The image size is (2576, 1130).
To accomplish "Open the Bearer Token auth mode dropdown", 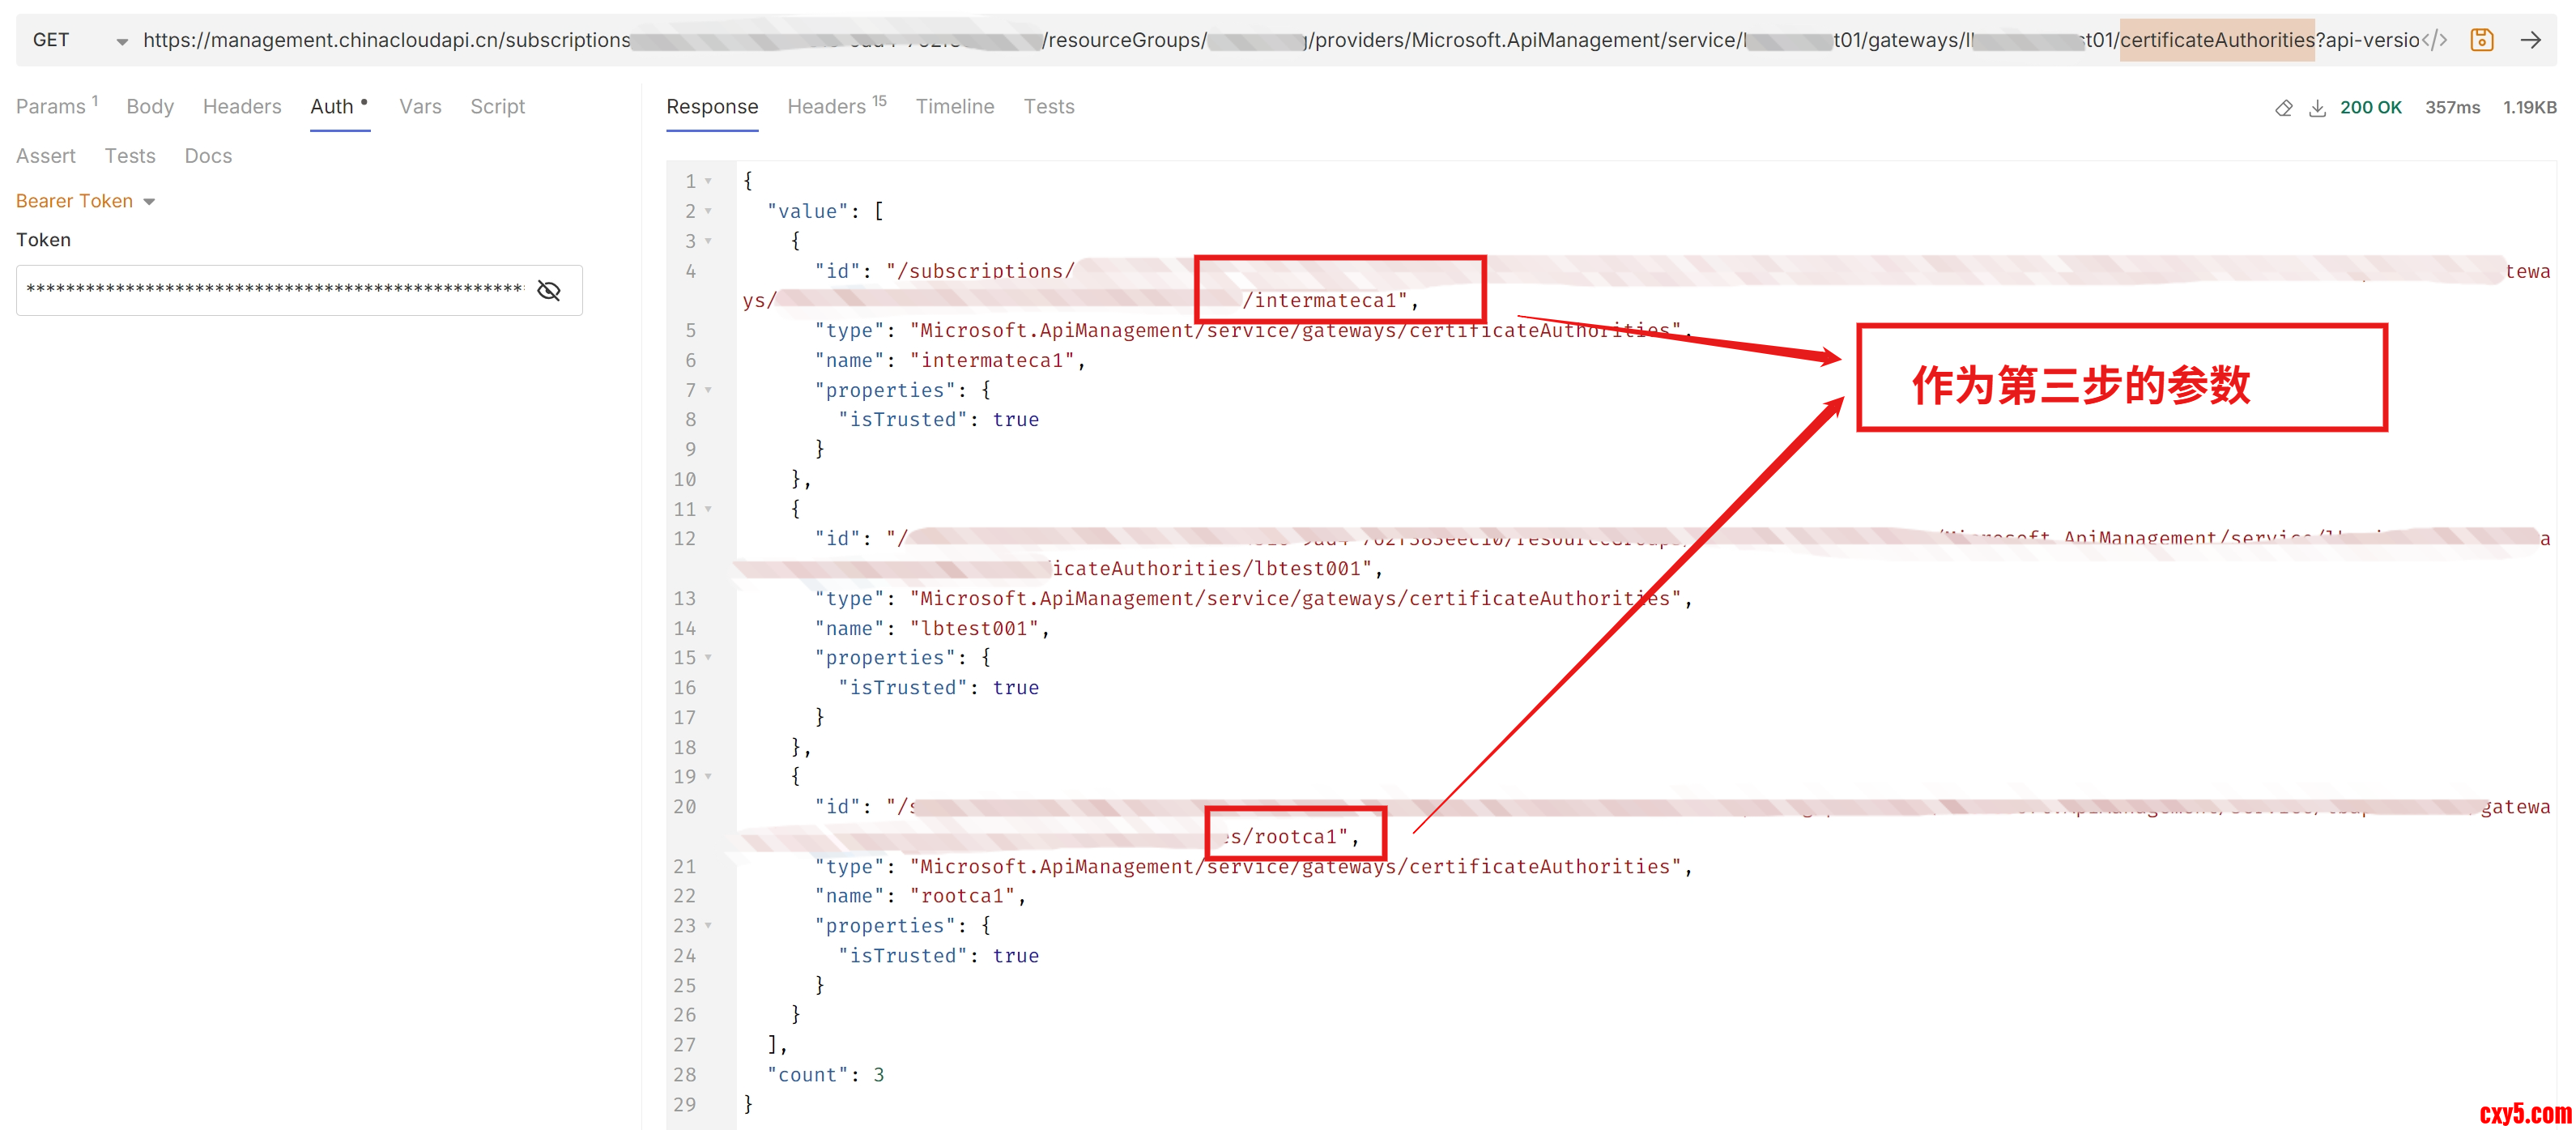I will point(86,201).
